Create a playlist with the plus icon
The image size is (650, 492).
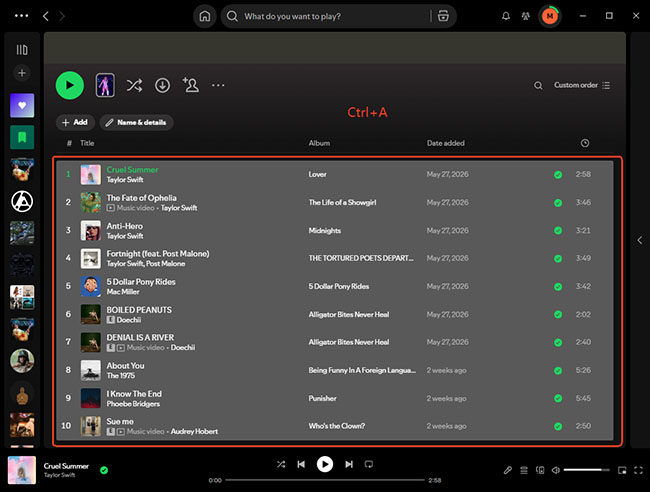[x=22, y=73]
